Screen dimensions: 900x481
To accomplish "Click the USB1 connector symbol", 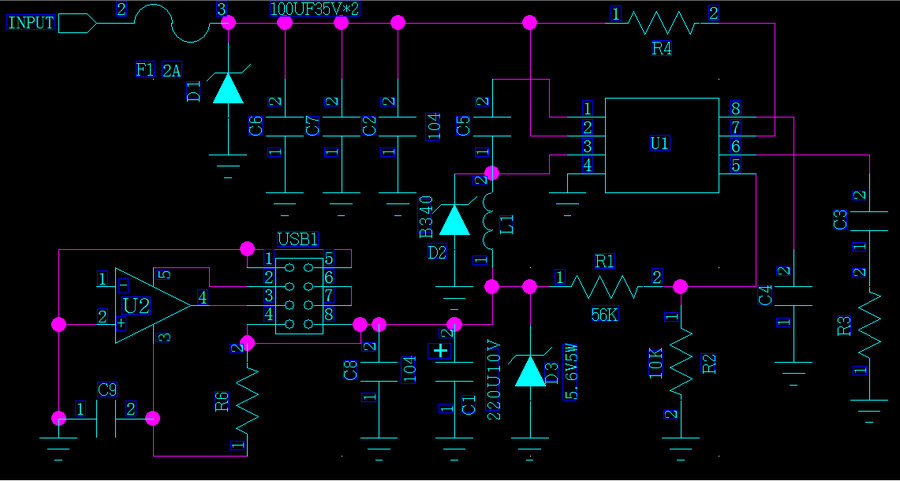I will click(299, 288).
